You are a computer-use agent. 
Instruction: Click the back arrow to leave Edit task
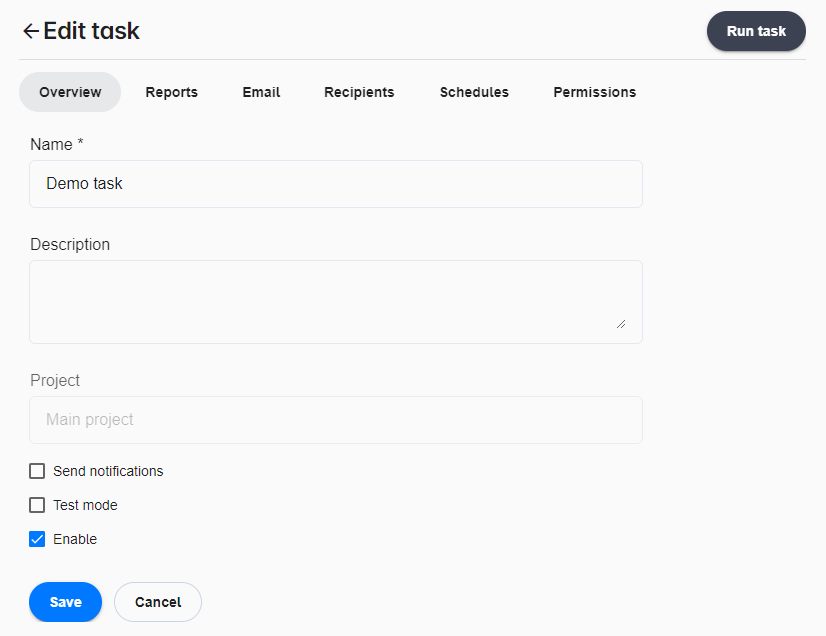pyautogui.click(x=30, y=31)
